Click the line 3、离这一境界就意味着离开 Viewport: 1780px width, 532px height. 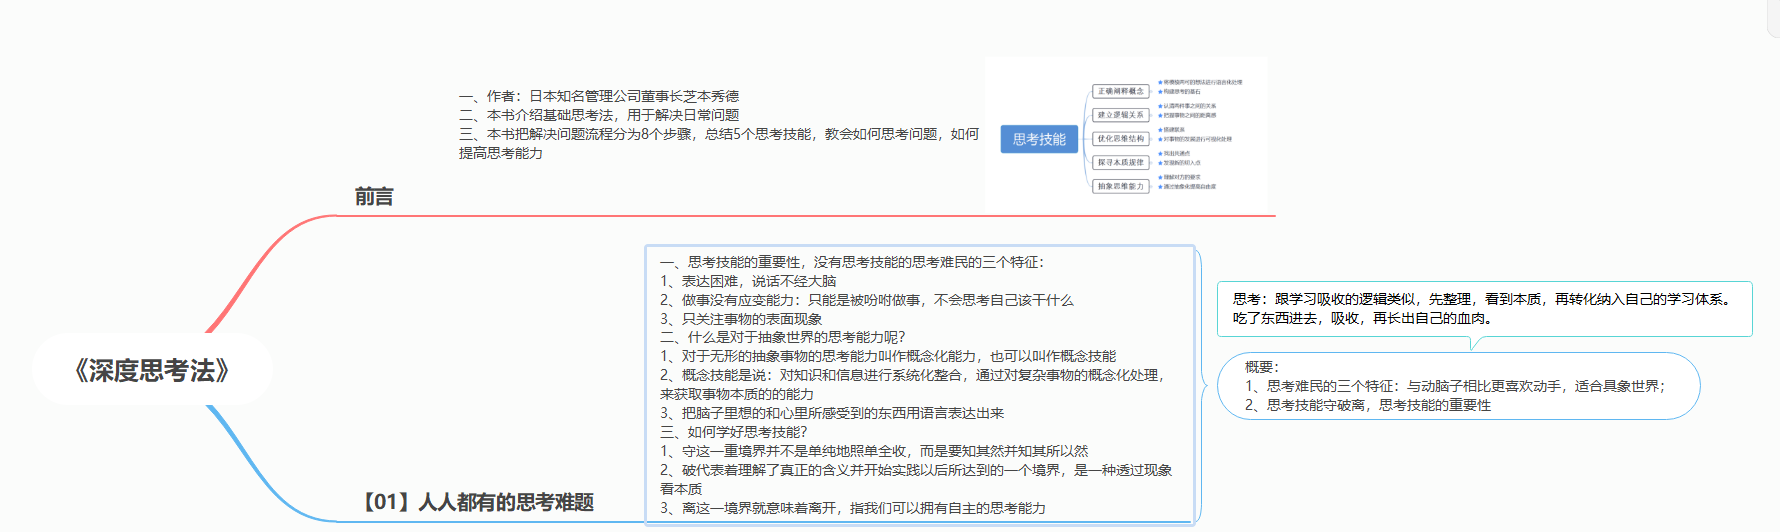pos(853,508)
